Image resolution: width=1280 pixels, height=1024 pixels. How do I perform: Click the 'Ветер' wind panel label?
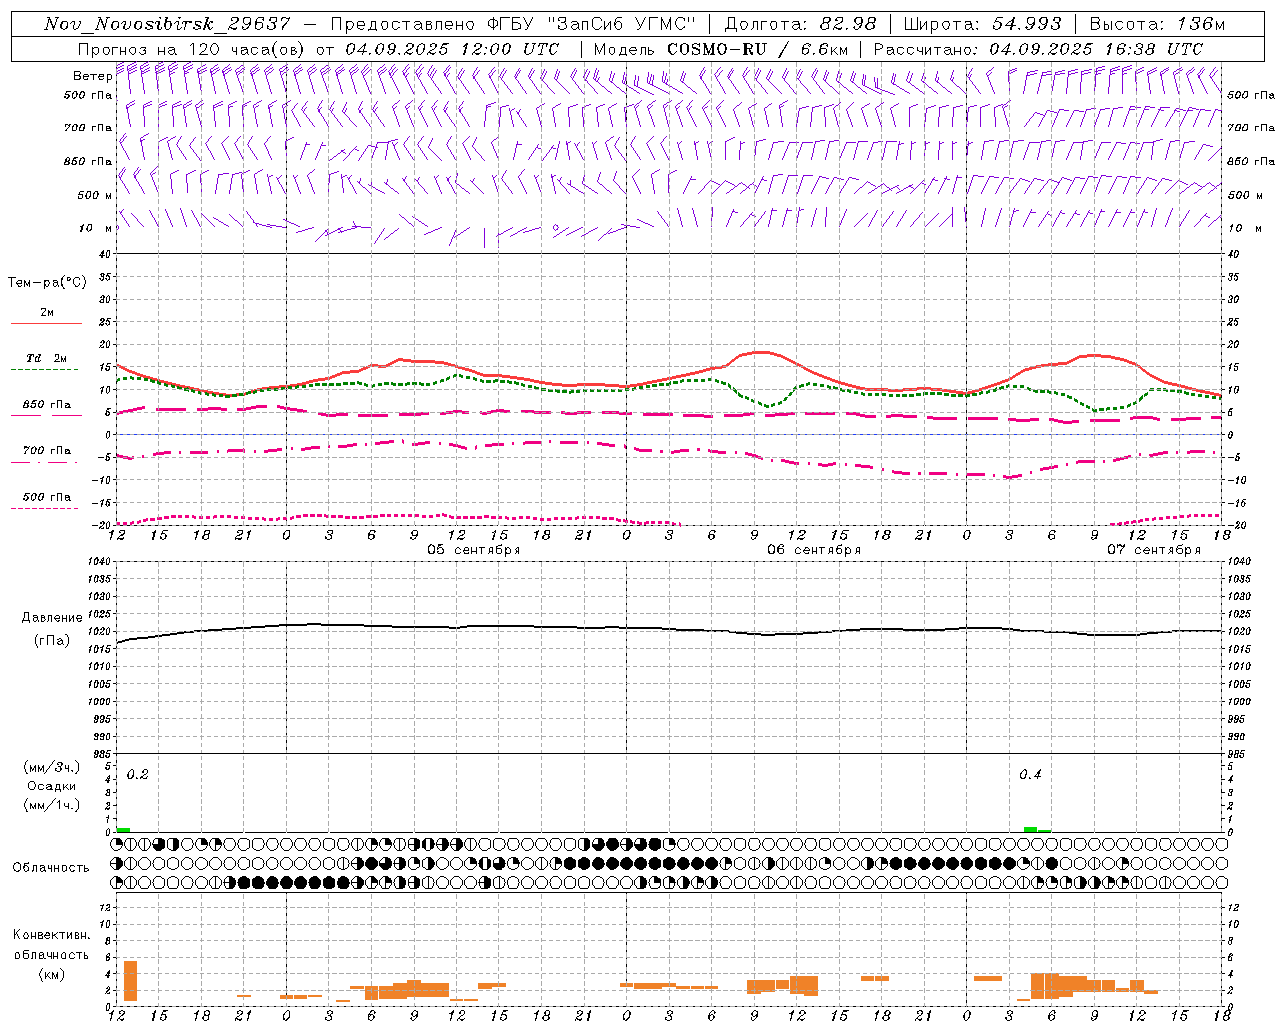click(x=92, y=76)
